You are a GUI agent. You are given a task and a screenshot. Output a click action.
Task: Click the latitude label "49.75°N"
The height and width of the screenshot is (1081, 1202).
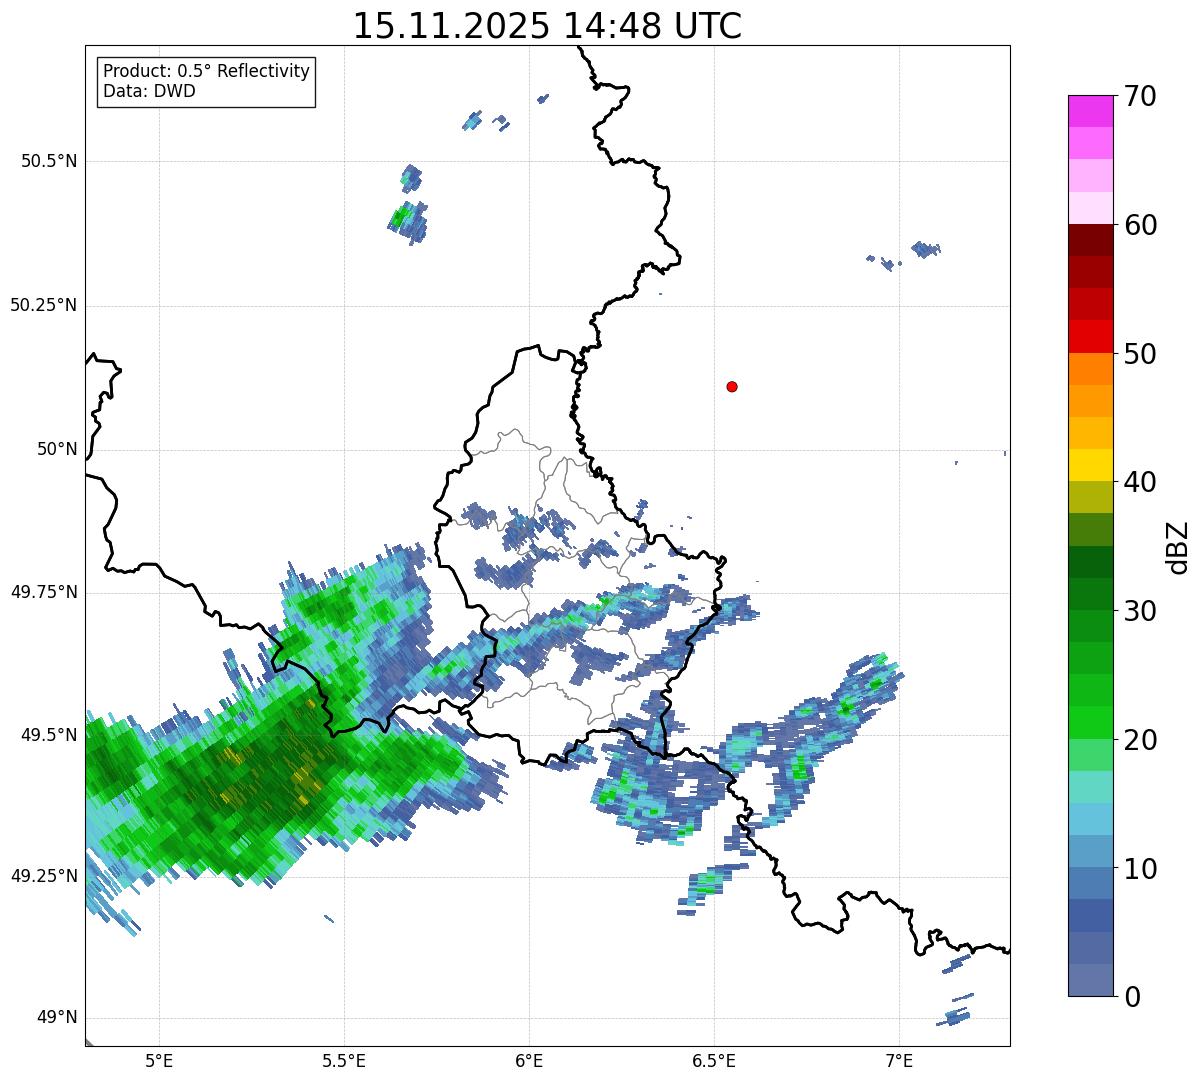click(44, 592)
